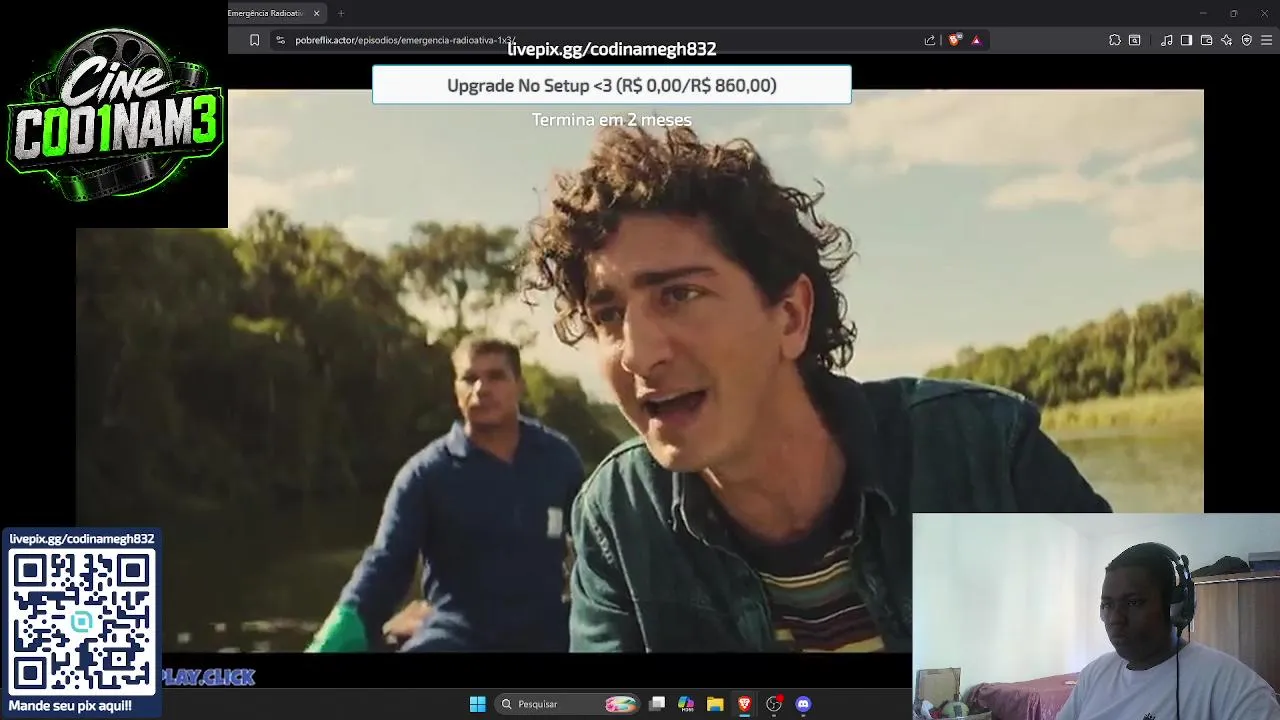Image resolution: width=1280 pixels, height=720 pixels.
Task: Click the Upgrade No Setup donation goal bar
Action: coord(612,85)
